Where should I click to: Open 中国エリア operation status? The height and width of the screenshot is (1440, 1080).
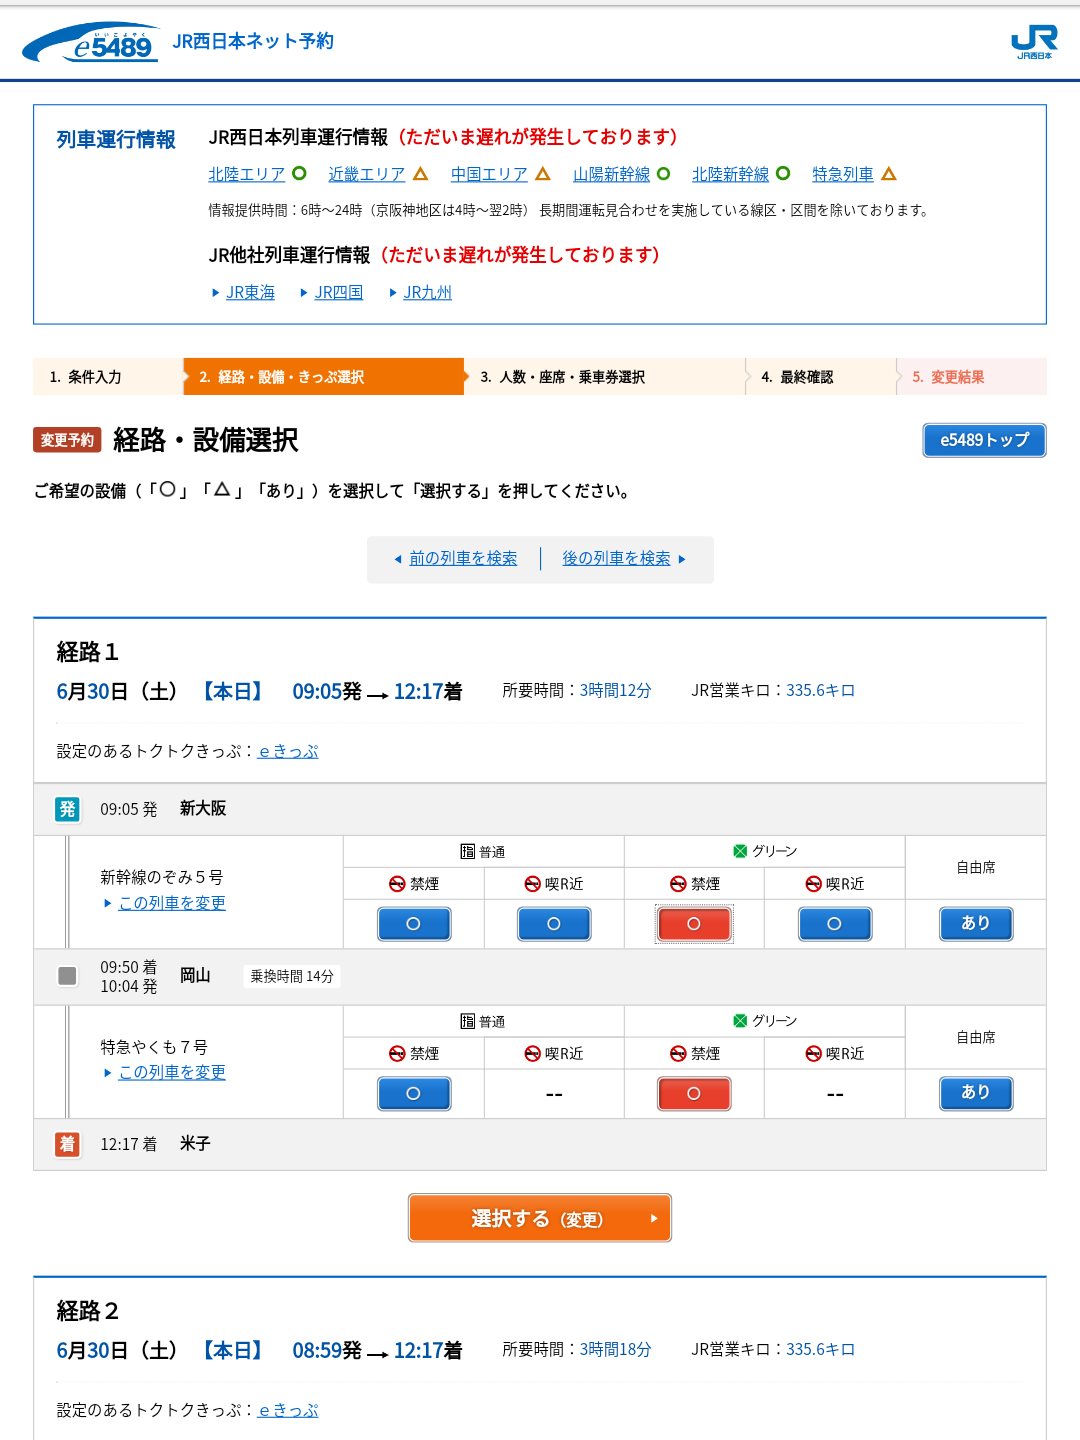(488, 174)
